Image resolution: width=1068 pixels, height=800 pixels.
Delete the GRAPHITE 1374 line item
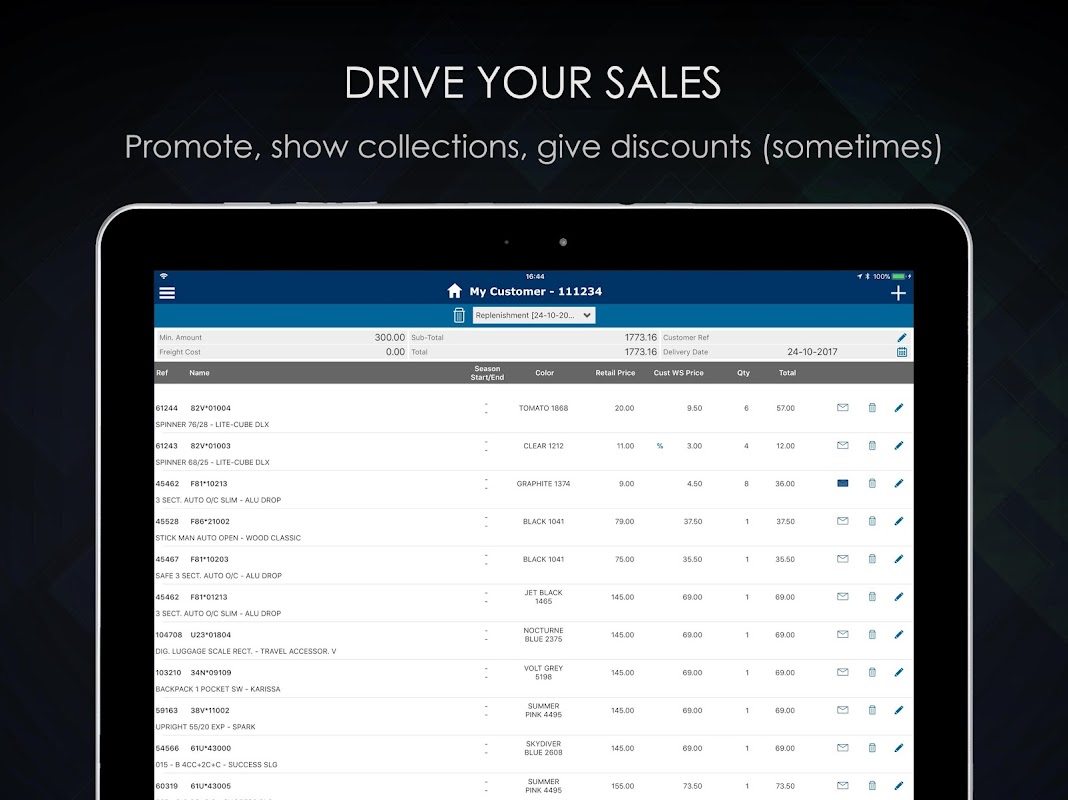[872, 483]
